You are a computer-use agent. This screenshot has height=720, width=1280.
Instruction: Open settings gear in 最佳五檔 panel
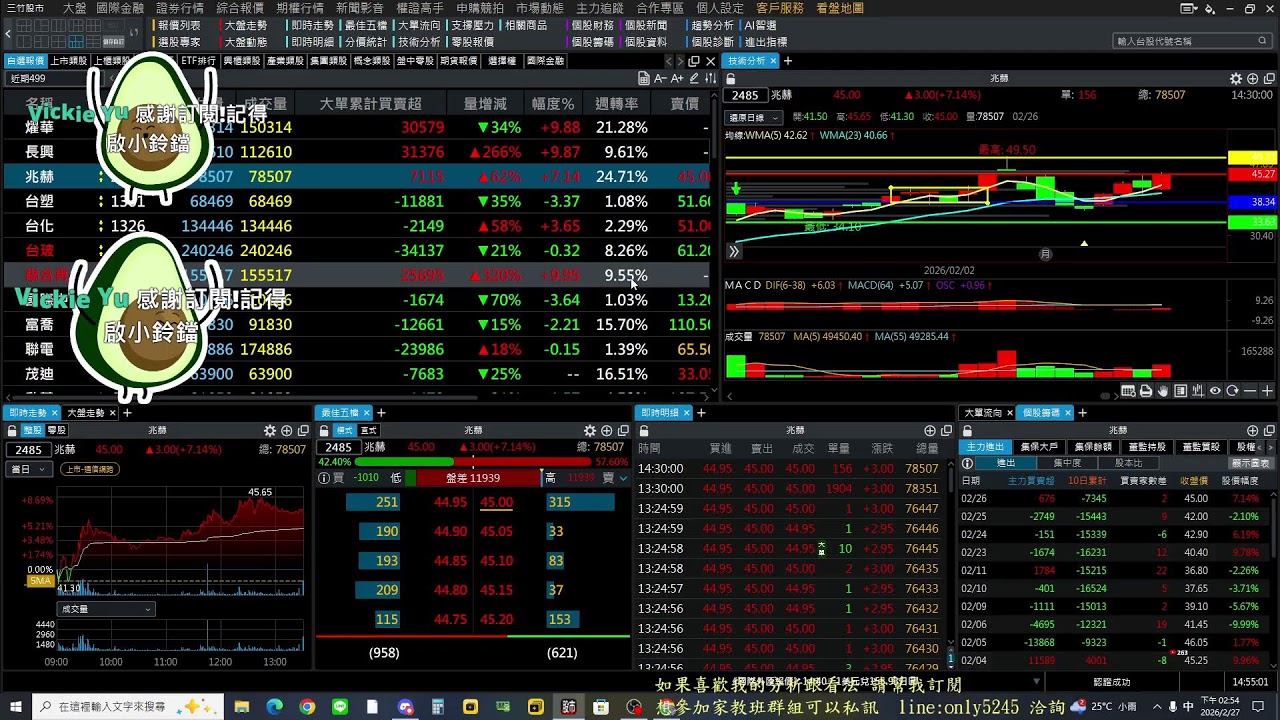[589, 431]
